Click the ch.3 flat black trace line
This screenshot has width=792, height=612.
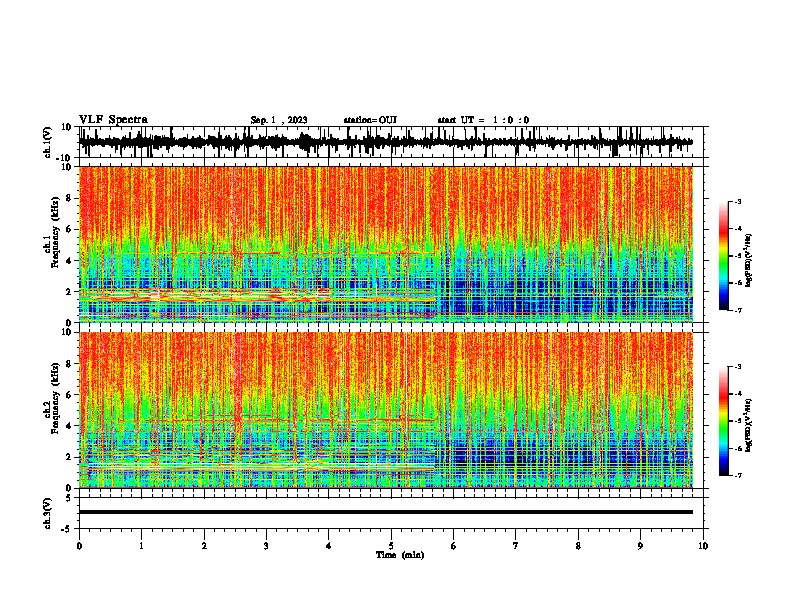tap(386, 512)
